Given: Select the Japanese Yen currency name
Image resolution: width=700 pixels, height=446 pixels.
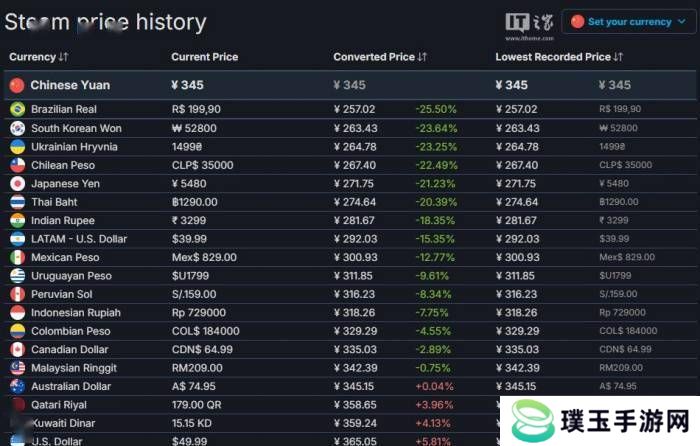Looking at the screenshot, I should 65,183.
